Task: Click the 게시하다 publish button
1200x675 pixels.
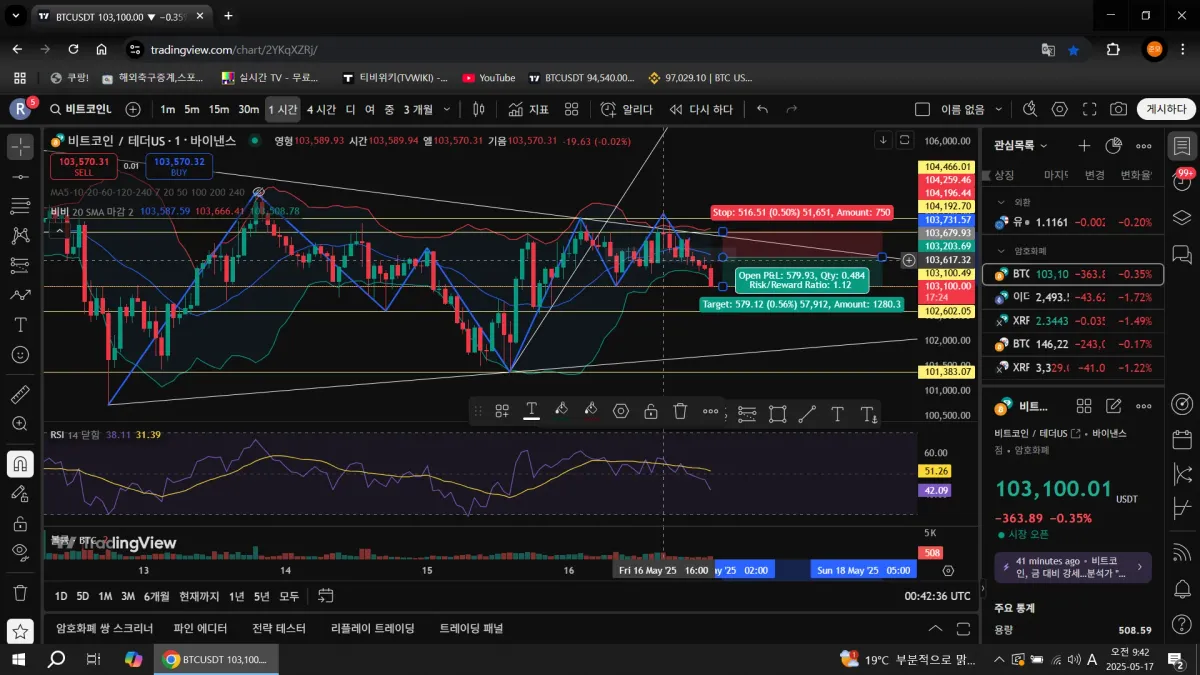Action: point(1166,109)
